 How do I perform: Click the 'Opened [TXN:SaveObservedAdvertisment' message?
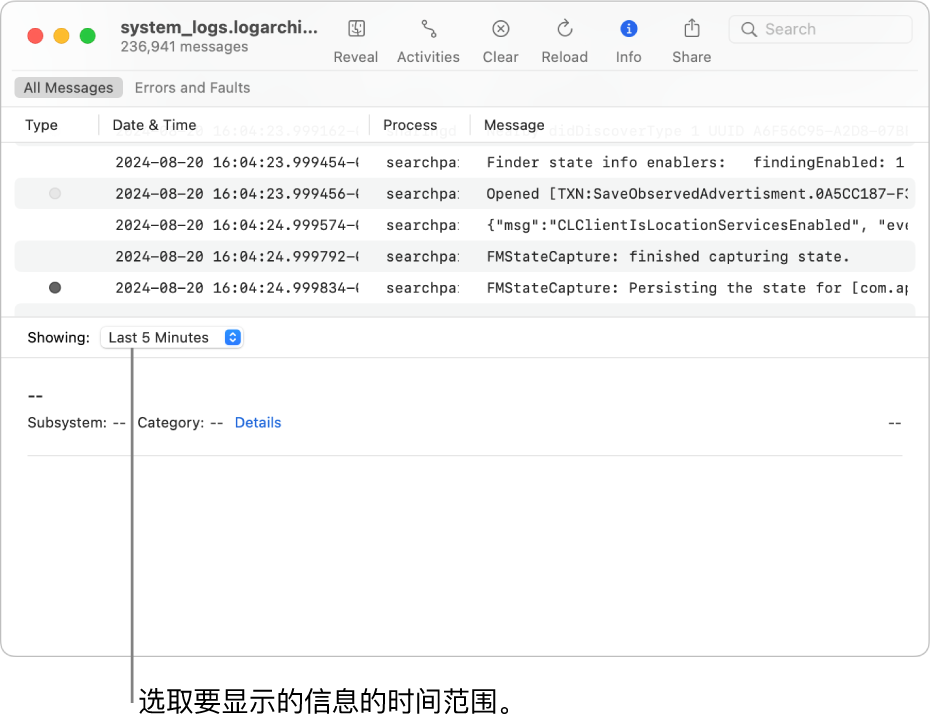(697, 194)
